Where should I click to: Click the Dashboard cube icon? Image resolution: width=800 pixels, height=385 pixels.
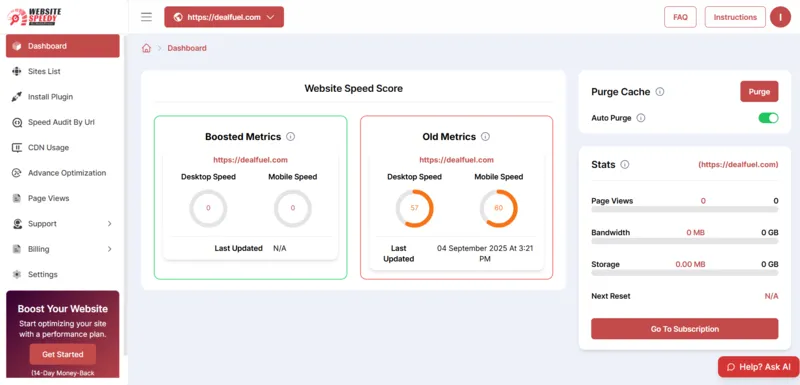point(17,46)
